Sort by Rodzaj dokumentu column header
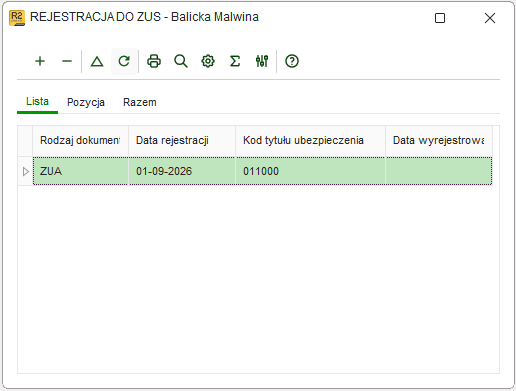Viewport: 516px width, 391px height. click(x=80, y=140)
